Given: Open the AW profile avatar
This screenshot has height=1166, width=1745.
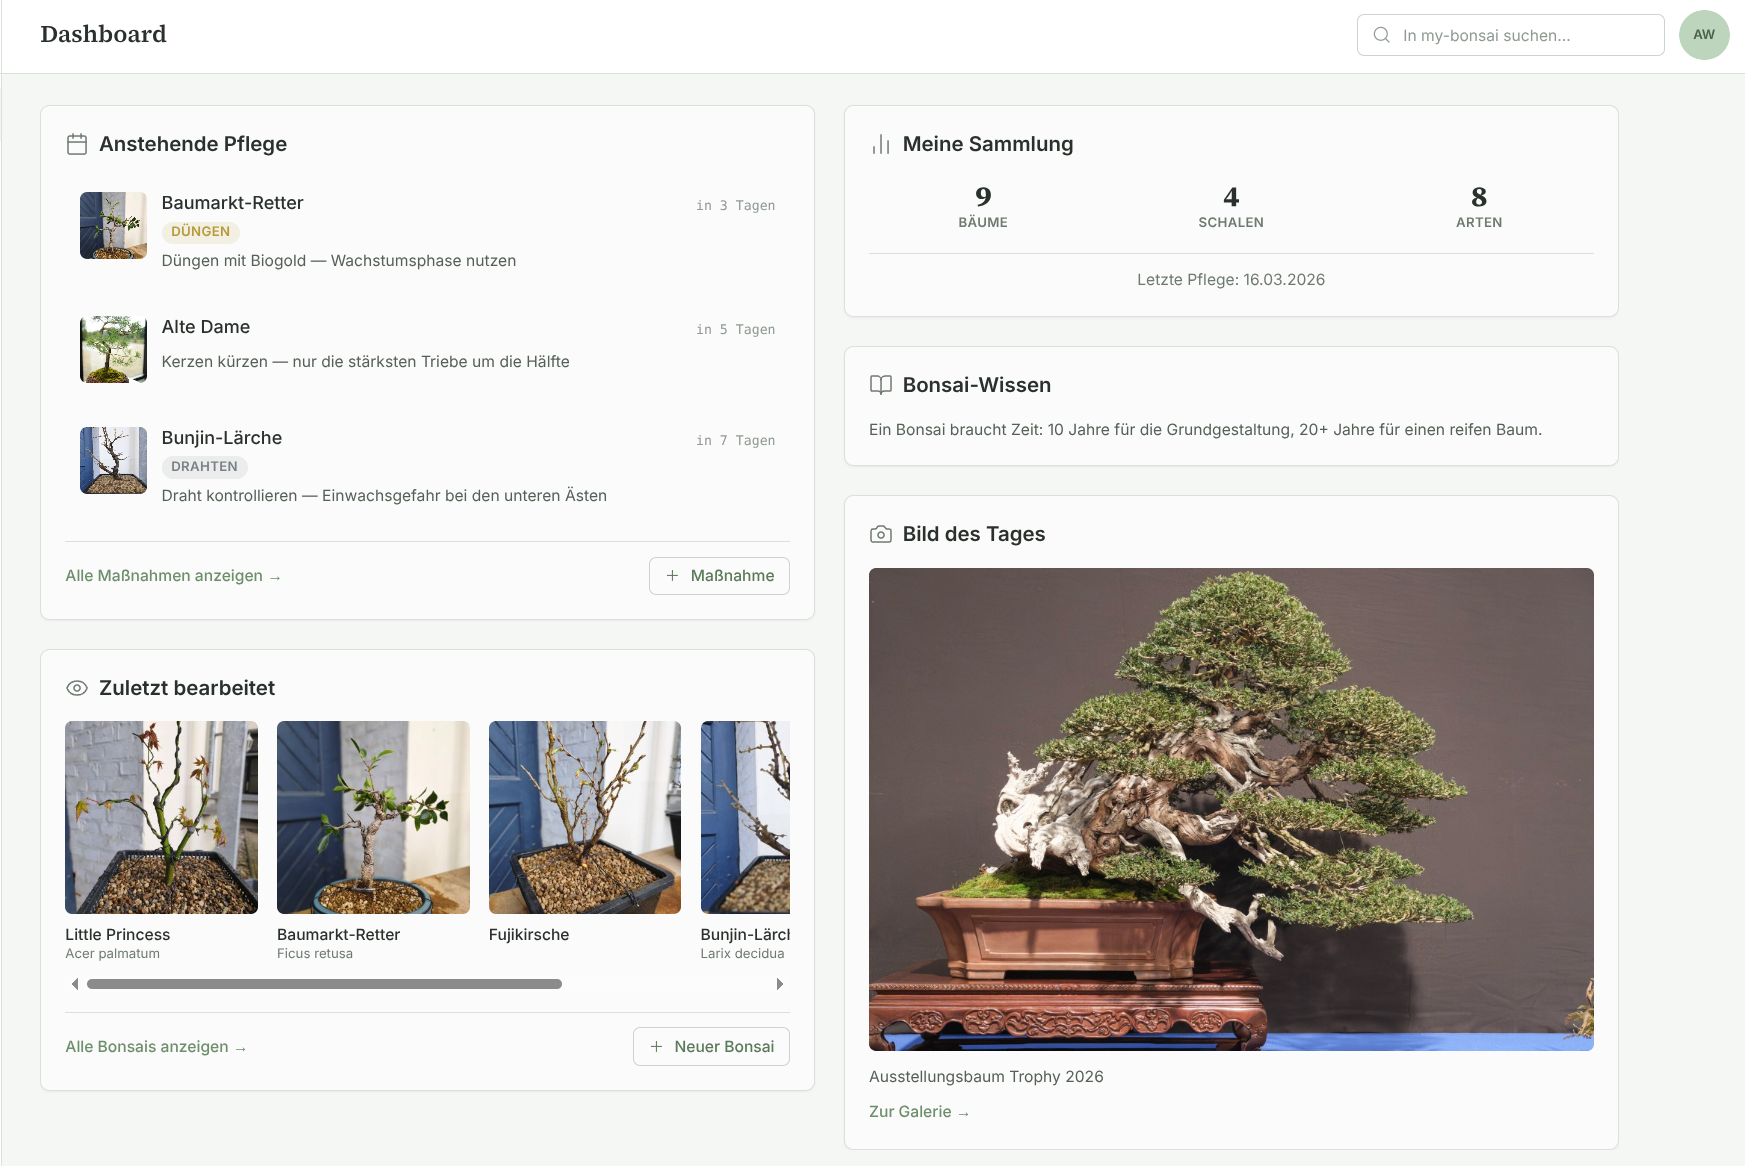Looking at the screenshot, I should tap(1703, 35).
